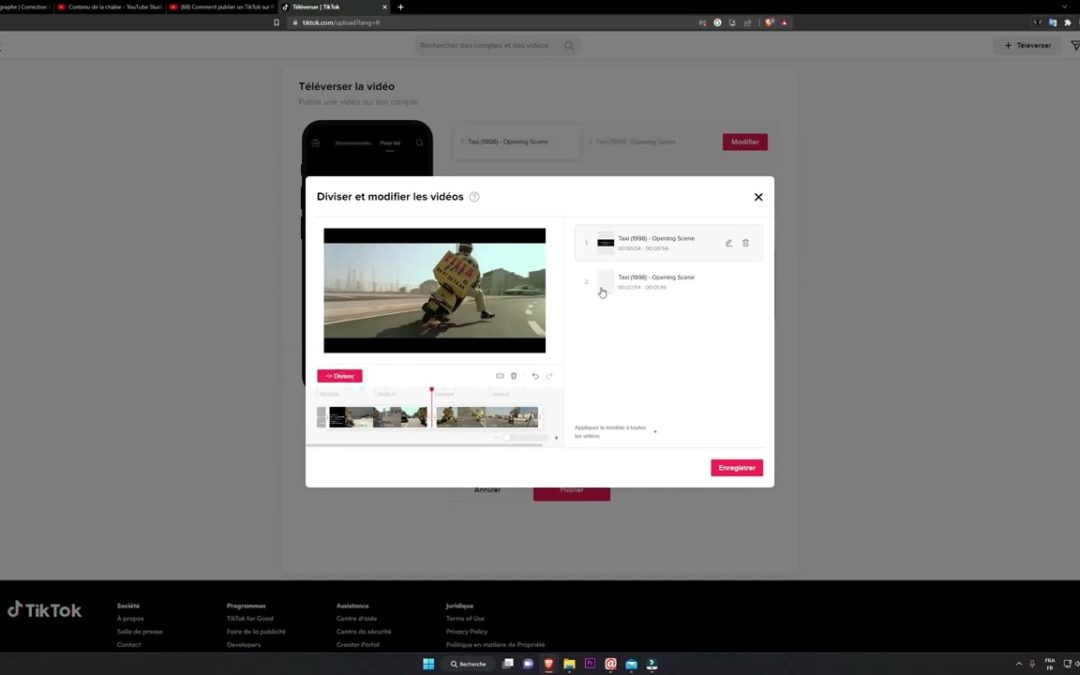Image resolution: width=1080 pixels, height=675 pixels.
Task: Close the Diviser et modifier dialog
Action: [x=758, y=197]
